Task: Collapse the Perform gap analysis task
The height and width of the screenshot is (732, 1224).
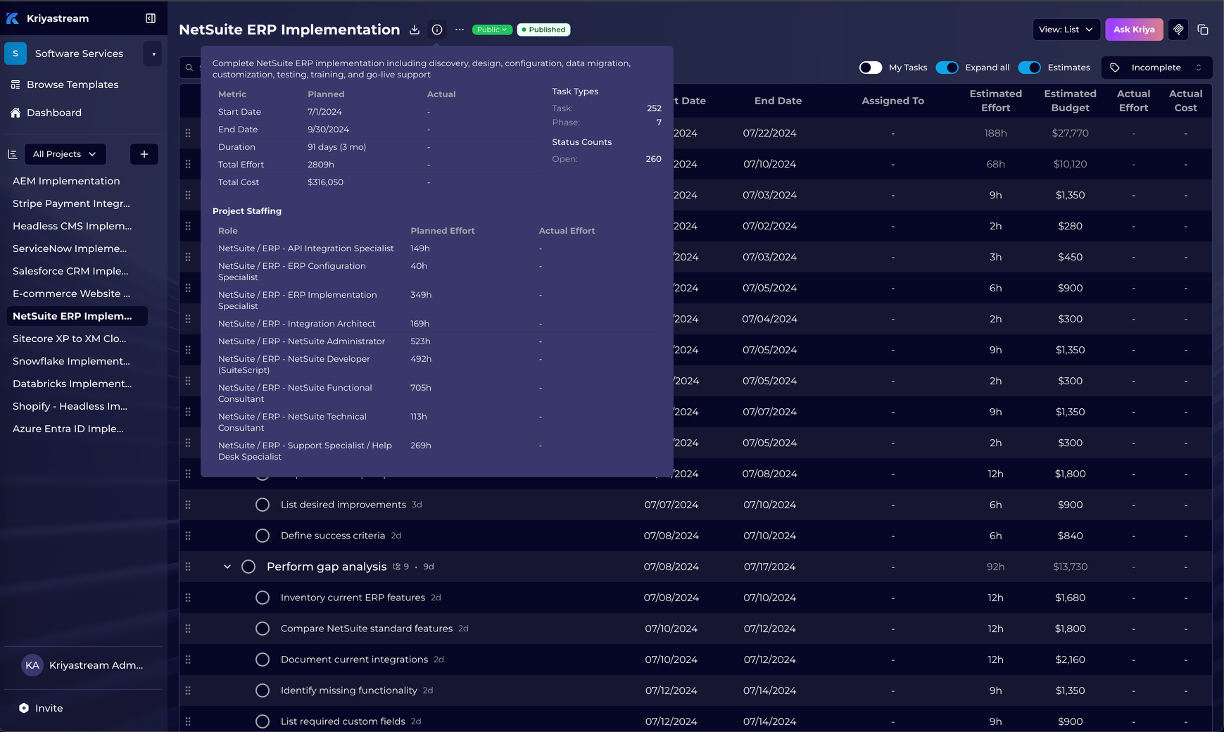Action: pos(227,566)
